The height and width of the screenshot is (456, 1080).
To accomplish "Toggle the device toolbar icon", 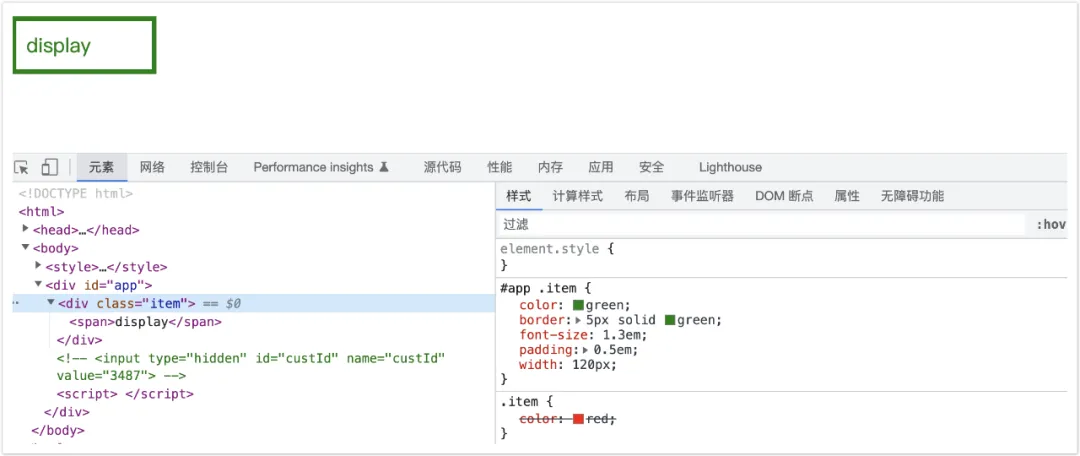I will click(x=49, y=167).
